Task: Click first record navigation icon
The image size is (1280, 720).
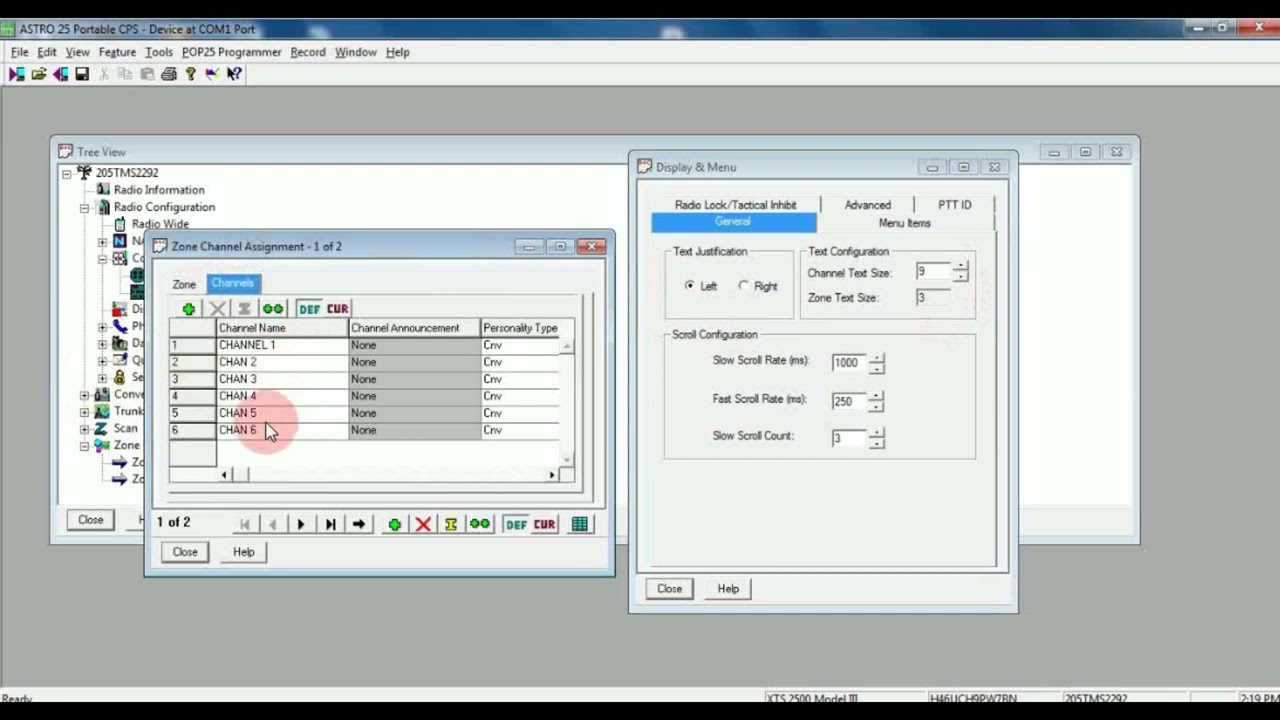Action: tap(244, 524)
